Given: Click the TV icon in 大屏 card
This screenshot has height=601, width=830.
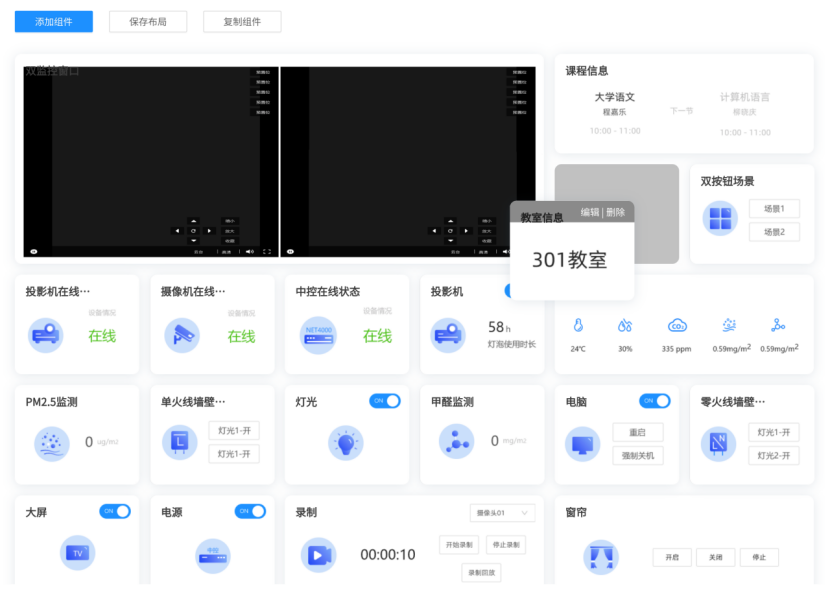Looking at the screenshot, I should [x=77, y=552].
